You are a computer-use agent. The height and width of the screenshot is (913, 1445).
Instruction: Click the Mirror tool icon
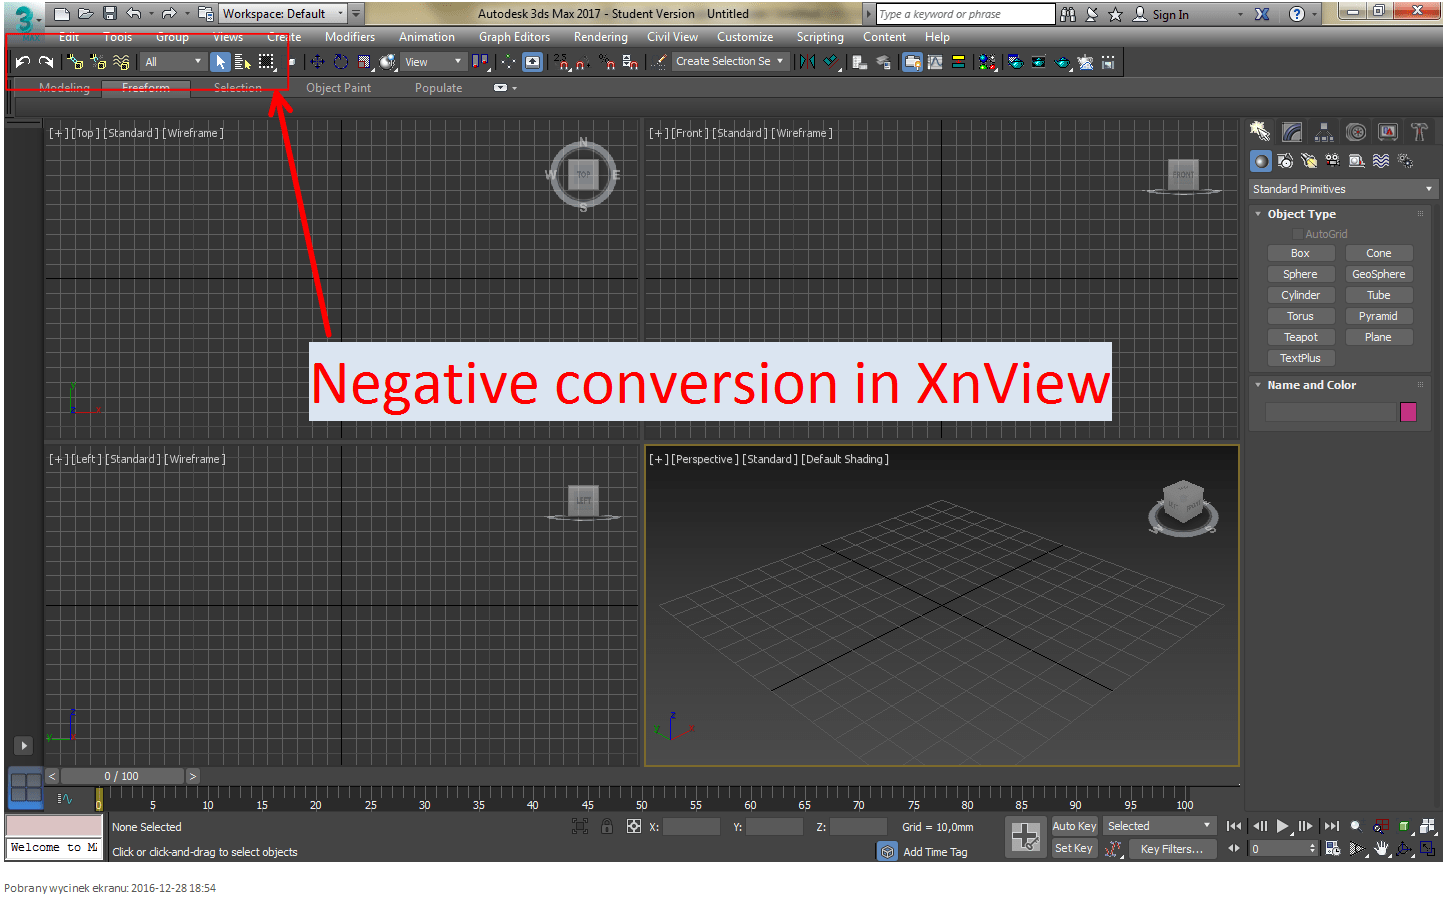pos(807,62)
